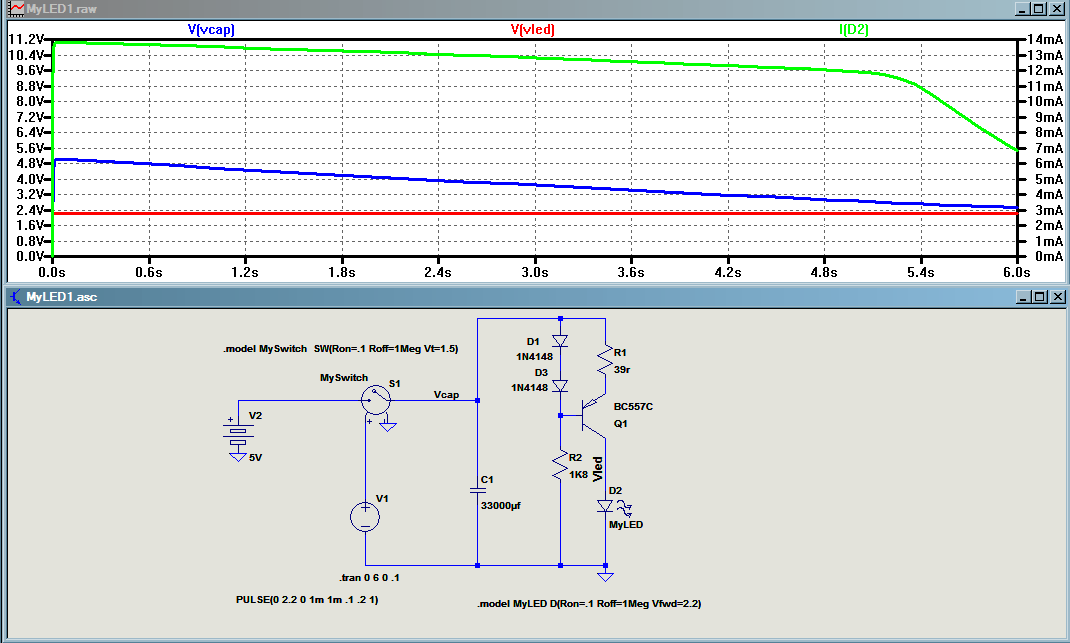Select the D1 diode symbol
1070x643 pixels.
pos(560,341)
